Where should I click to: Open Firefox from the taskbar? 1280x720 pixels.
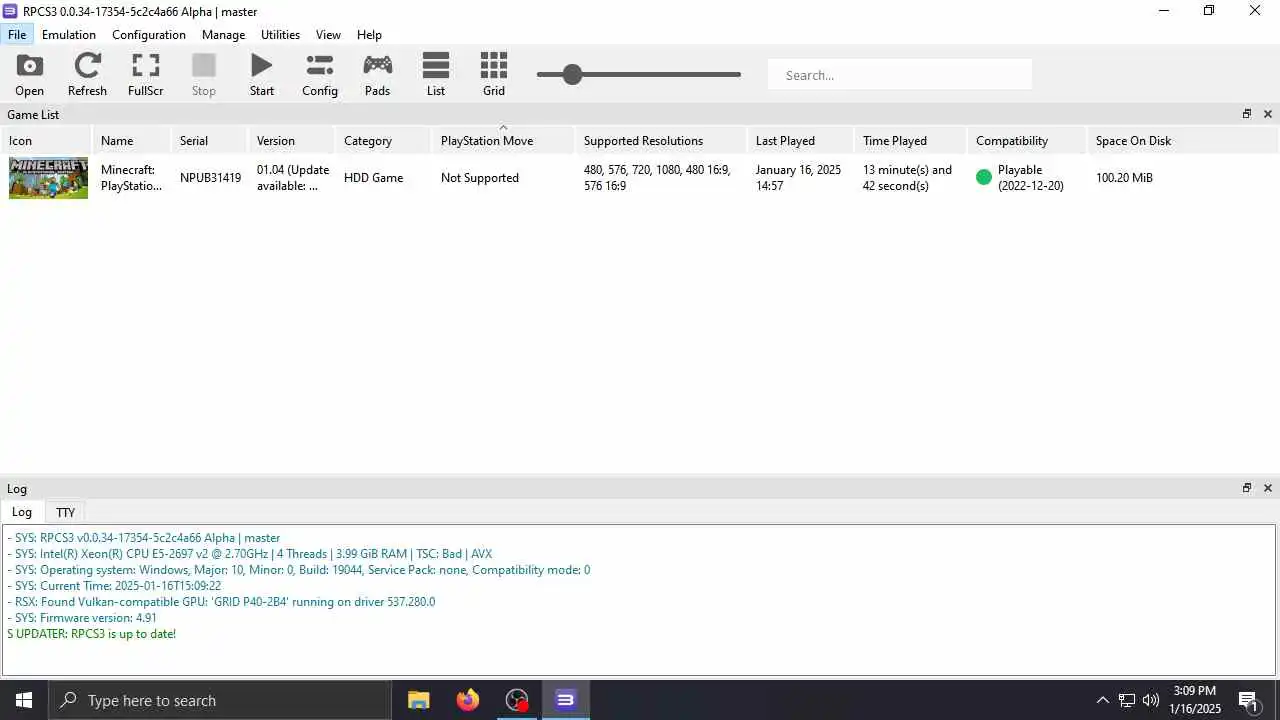coord(467,700)
